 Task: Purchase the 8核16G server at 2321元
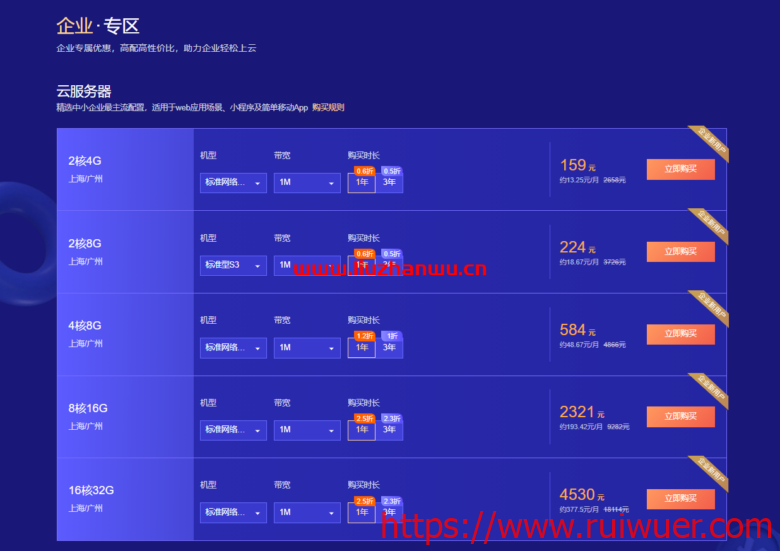(680, 416)
